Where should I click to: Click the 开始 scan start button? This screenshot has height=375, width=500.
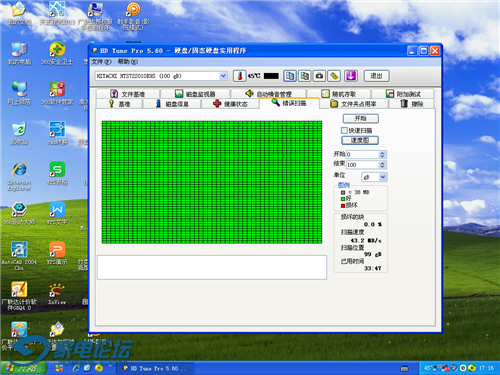click(x=360, y=118)
